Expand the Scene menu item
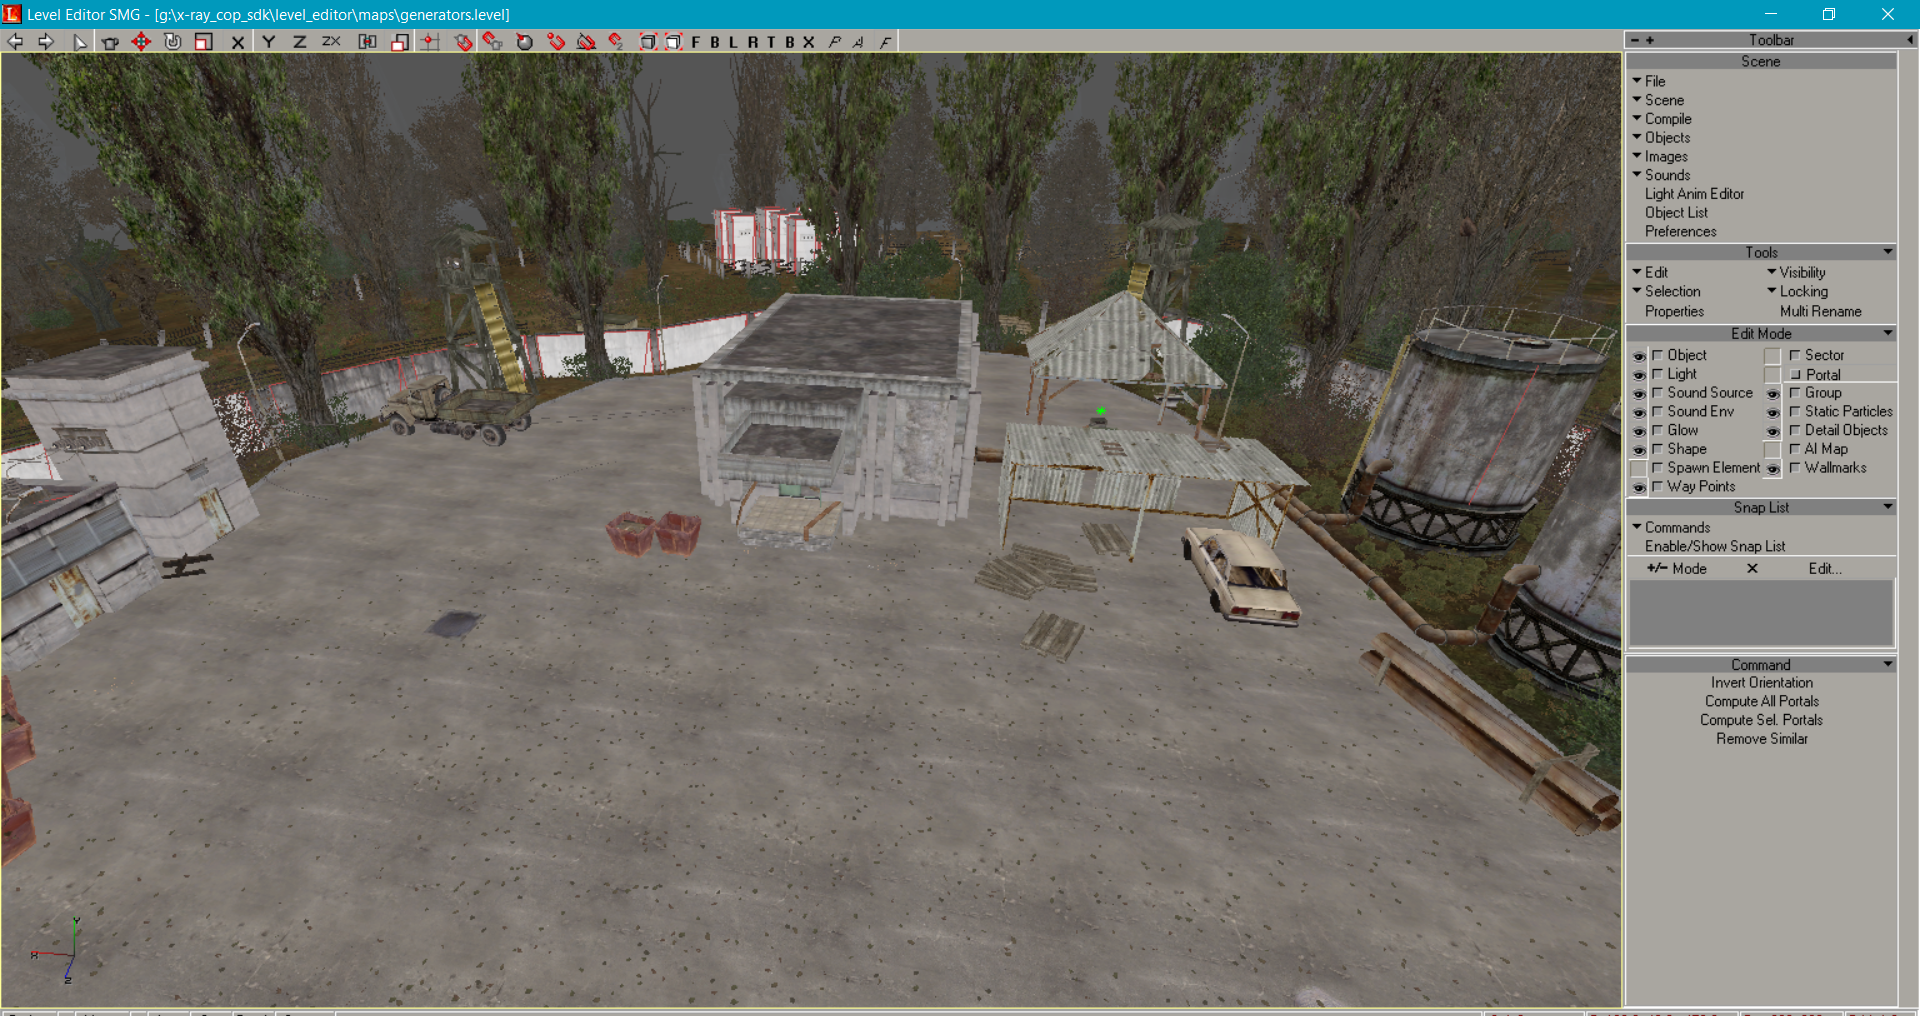Screen dimensions: 1920x1016 (x=1658, y=100)
